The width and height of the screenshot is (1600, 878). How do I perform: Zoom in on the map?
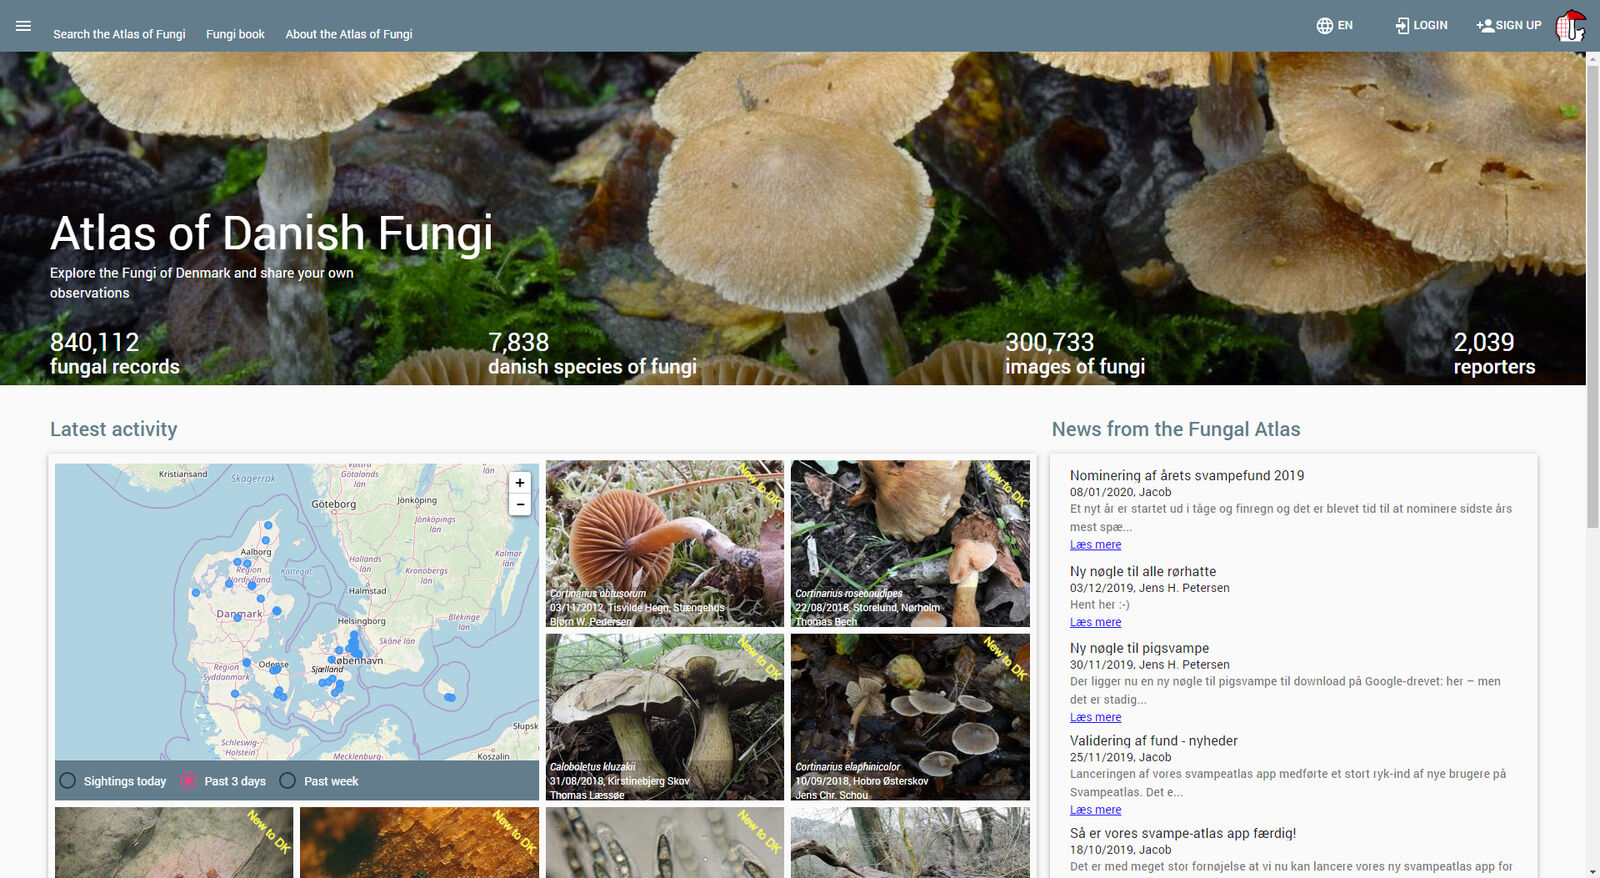[520, 483]
